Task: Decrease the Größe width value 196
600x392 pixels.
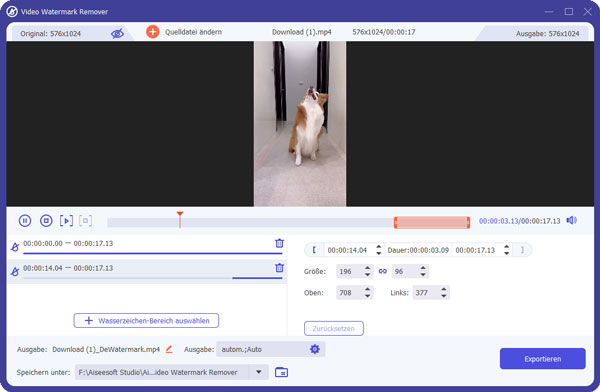Action: click(x=367, y=274)
